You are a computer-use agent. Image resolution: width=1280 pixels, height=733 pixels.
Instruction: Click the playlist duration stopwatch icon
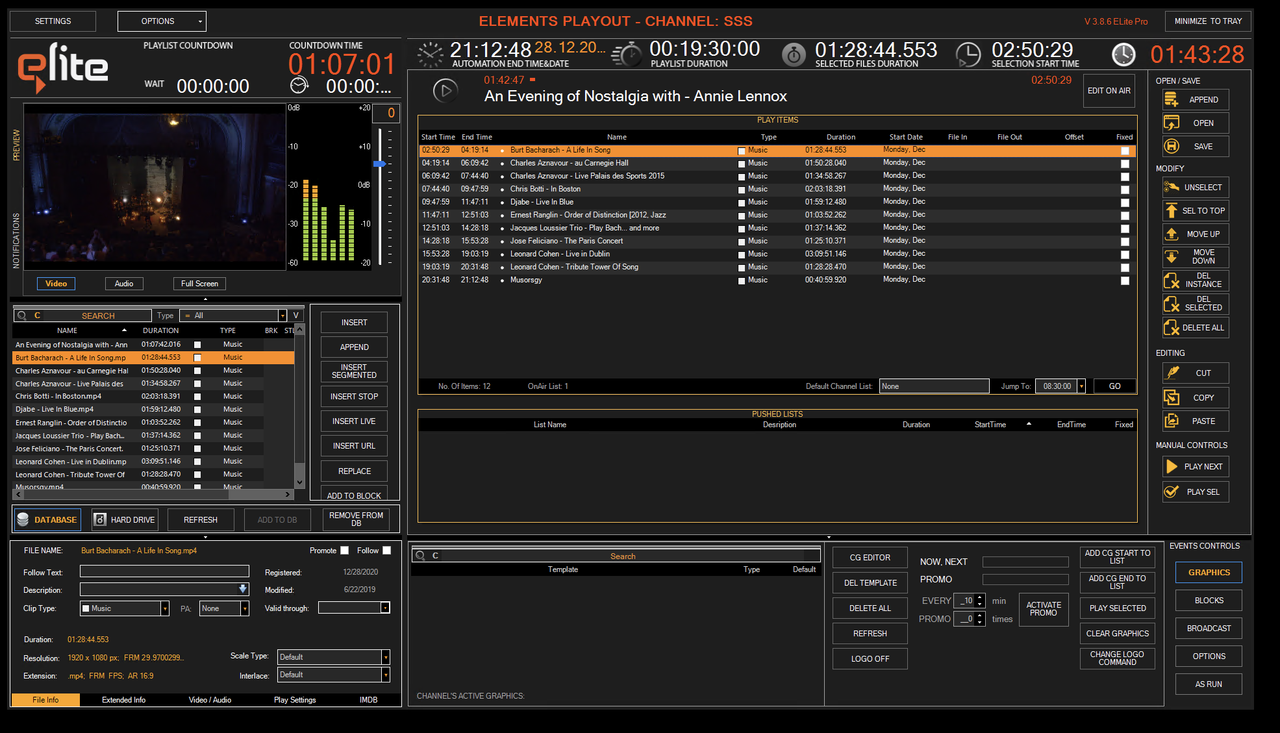coord(627,54)
